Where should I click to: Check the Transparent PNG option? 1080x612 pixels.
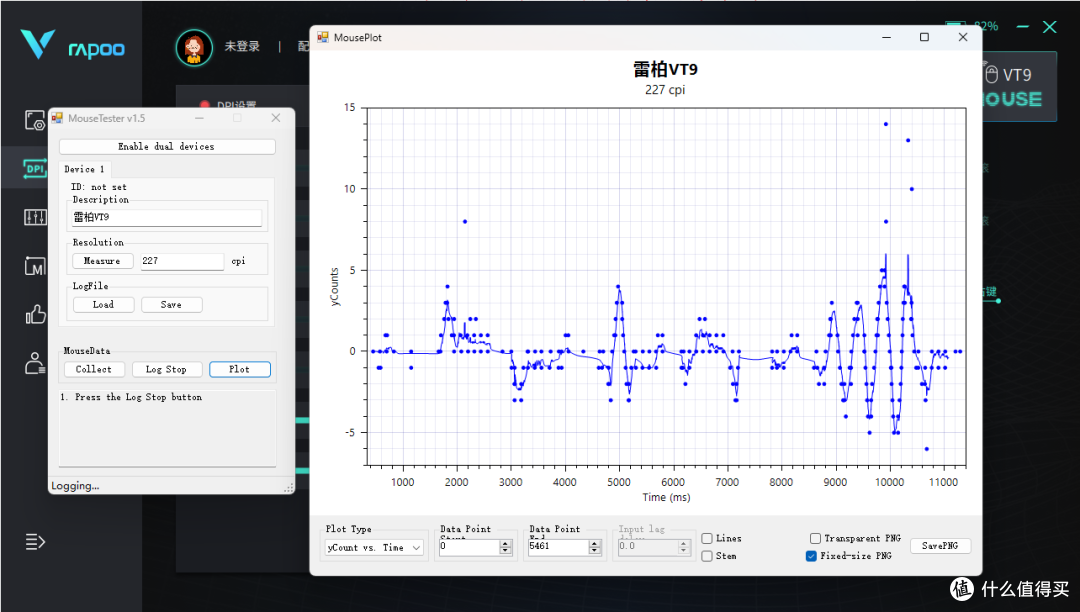pos(816,538)
